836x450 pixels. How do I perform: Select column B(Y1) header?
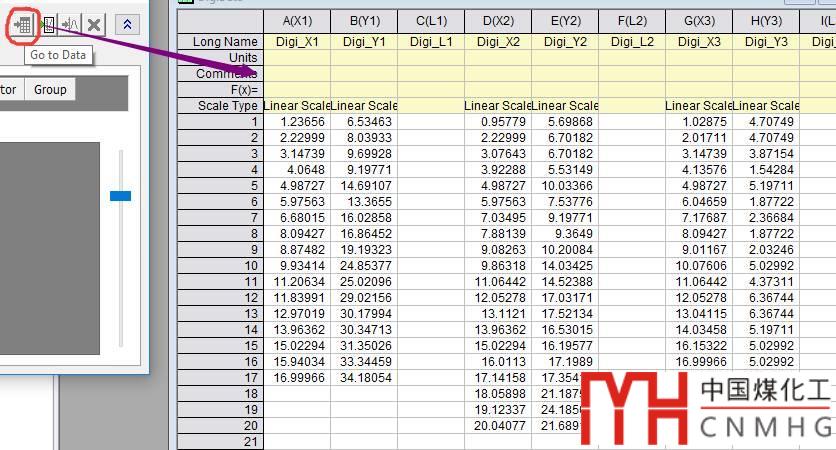tap(365, 21)
